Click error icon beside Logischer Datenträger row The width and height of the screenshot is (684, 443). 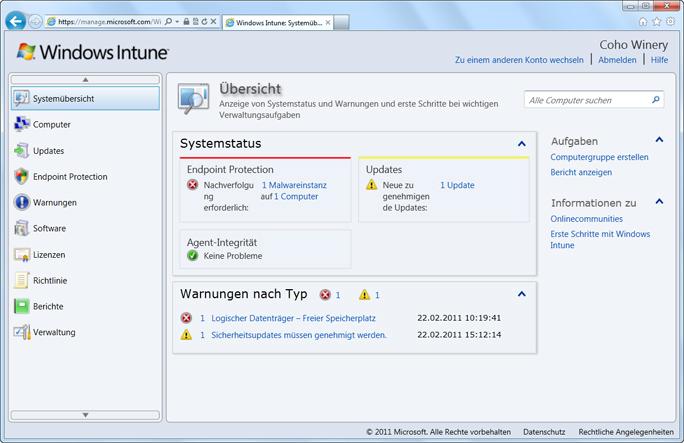[186, 318]
